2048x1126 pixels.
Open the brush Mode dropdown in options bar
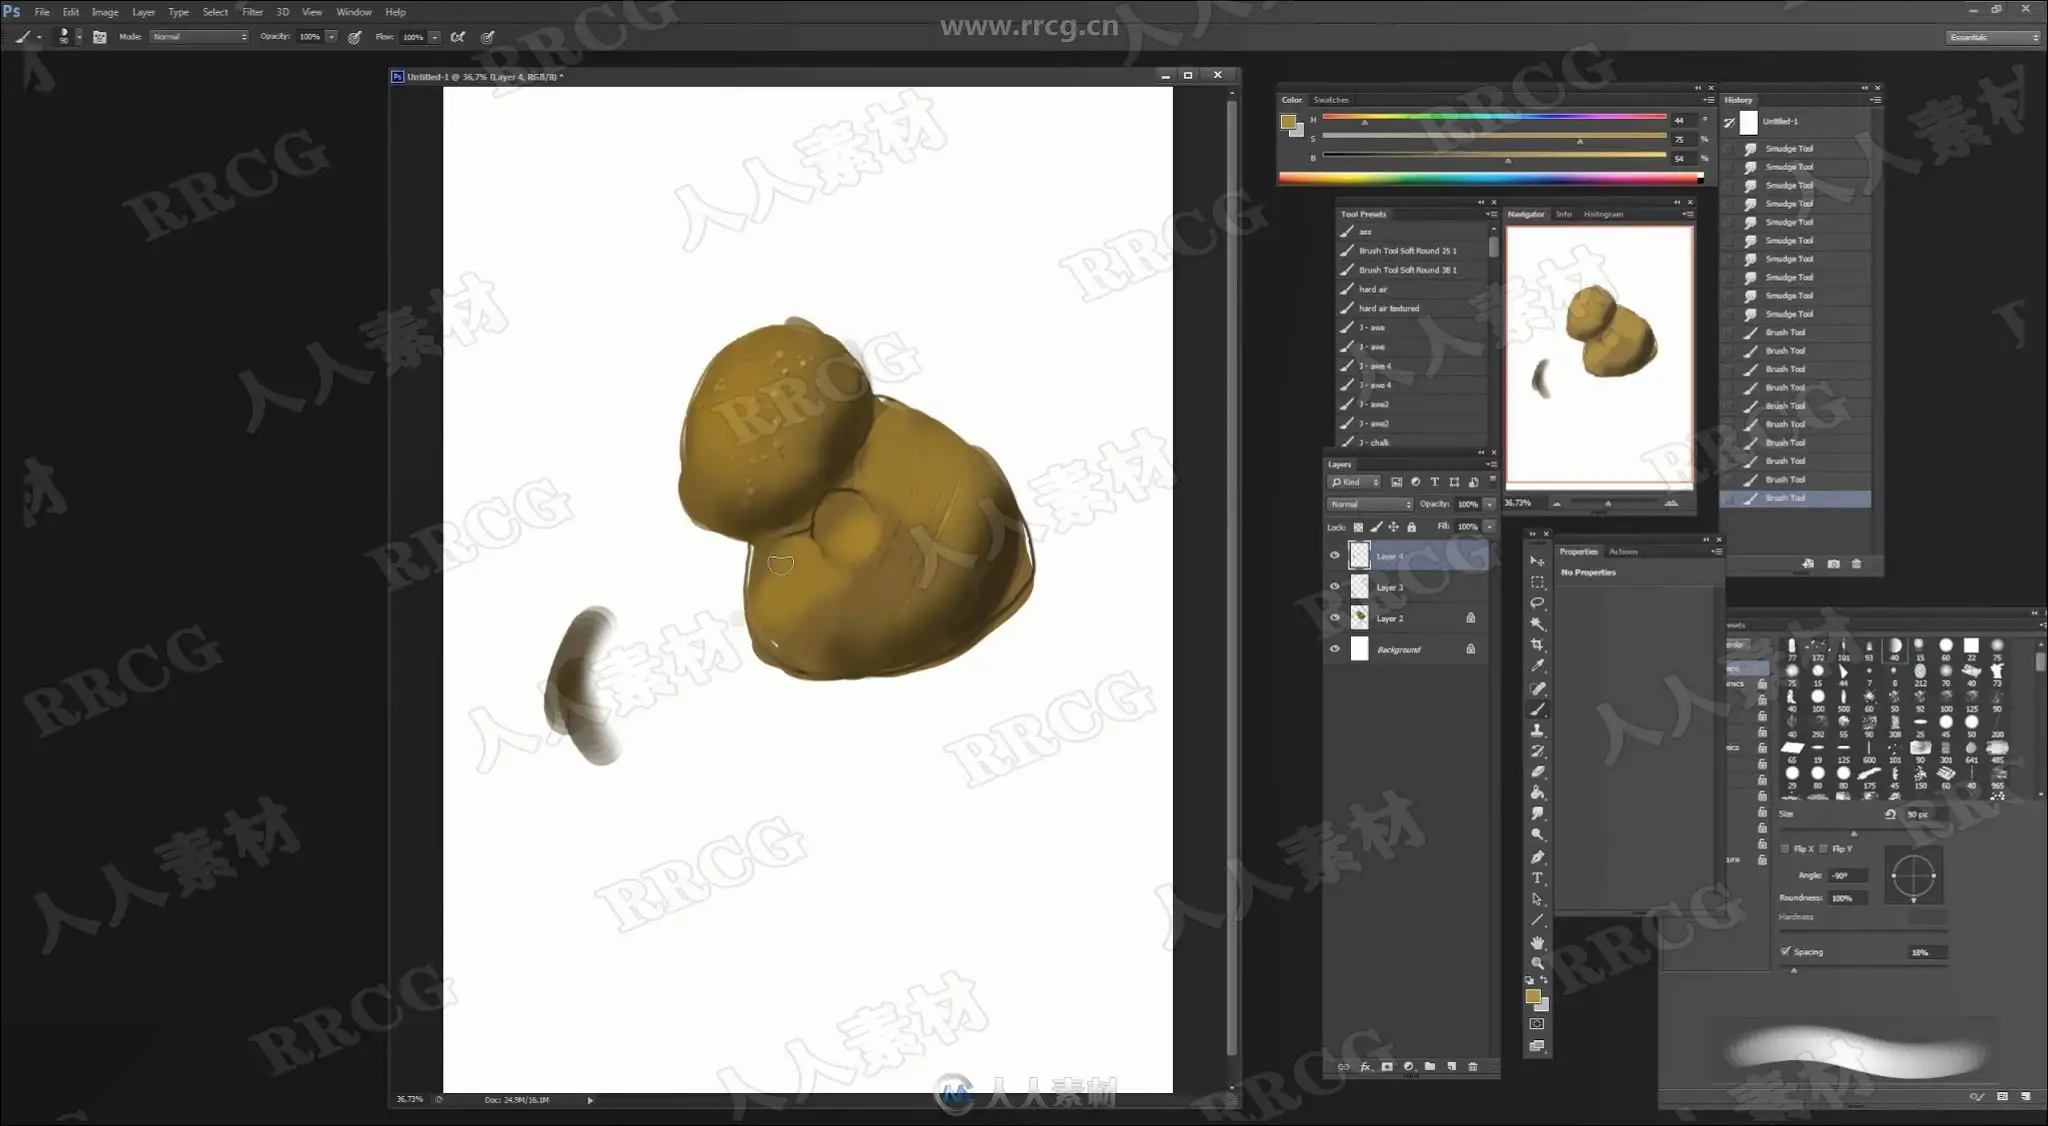199,37
